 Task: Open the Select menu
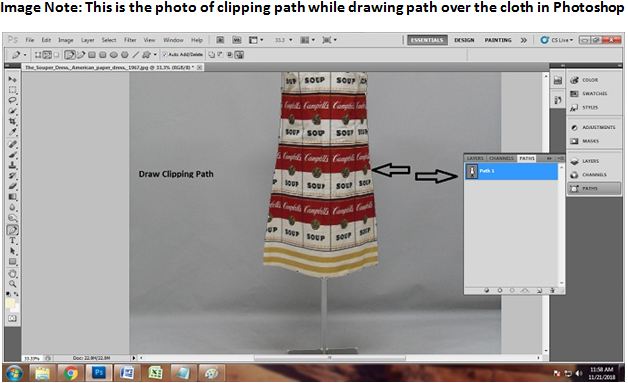coord(109,40)
